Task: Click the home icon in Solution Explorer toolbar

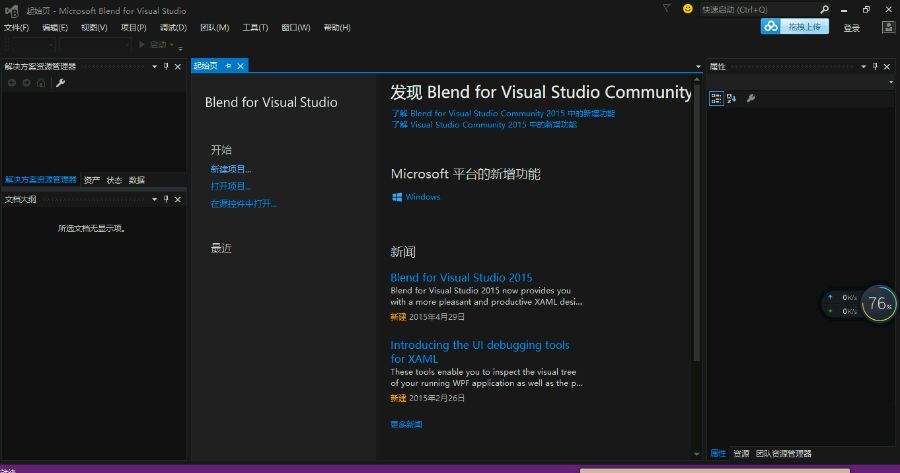Action: [41, 83]
